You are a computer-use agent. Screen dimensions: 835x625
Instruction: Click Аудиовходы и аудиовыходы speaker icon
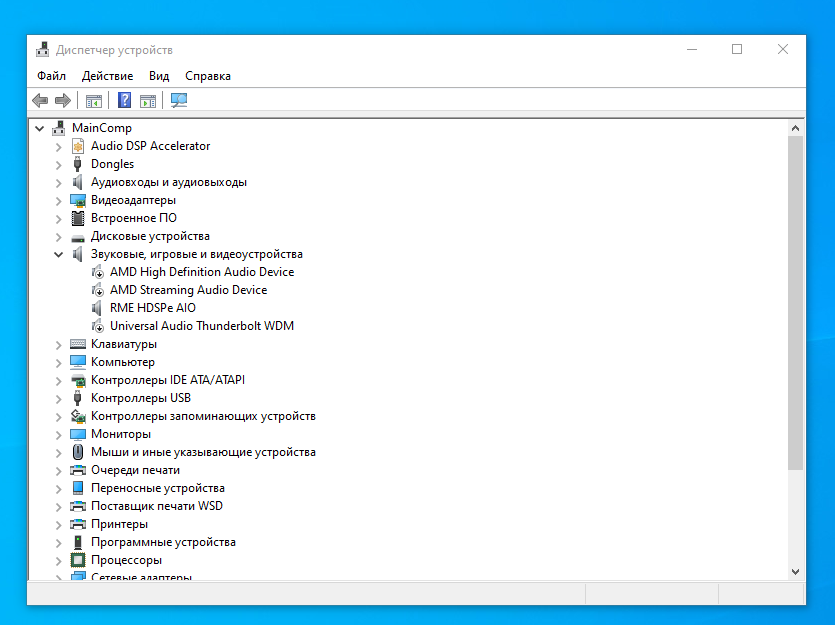tap(78, 182)
